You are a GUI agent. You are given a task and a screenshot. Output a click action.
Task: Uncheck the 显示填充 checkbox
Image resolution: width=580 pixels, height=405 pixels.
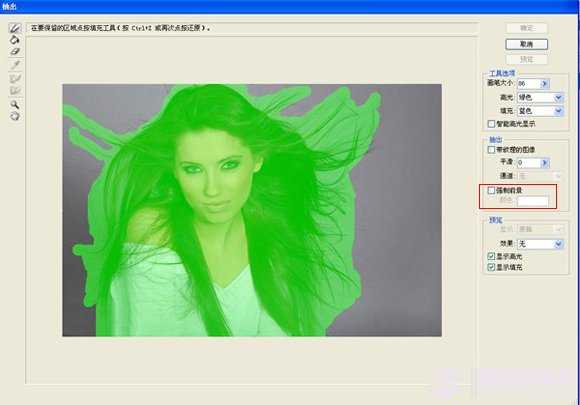pos(491,267)
